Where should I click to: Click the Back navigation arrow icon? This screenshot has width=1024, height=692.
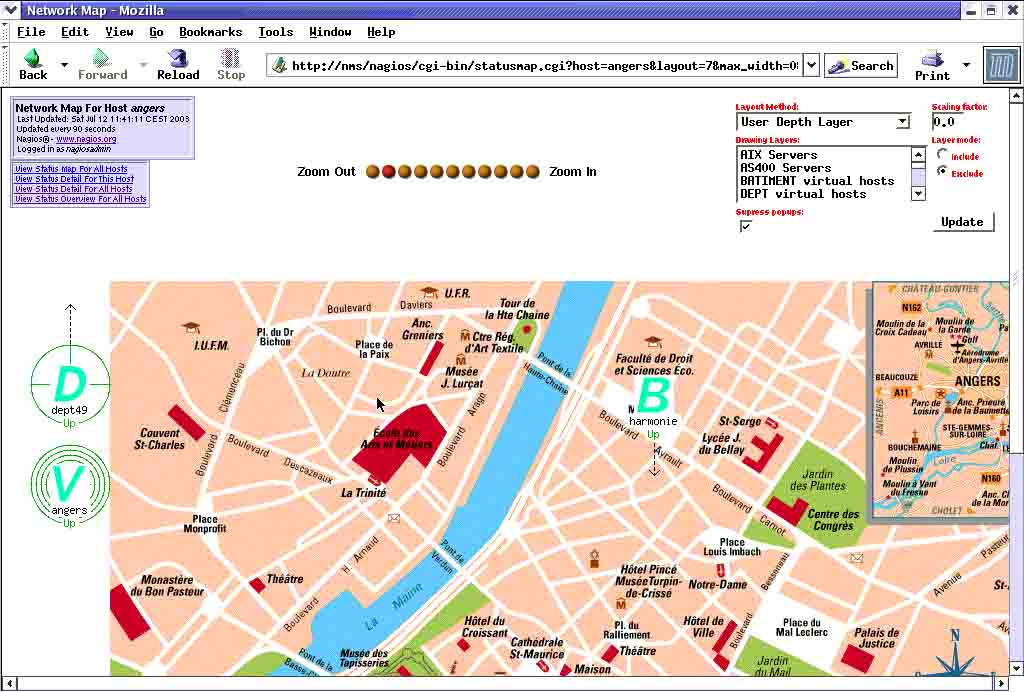(33, 59)
